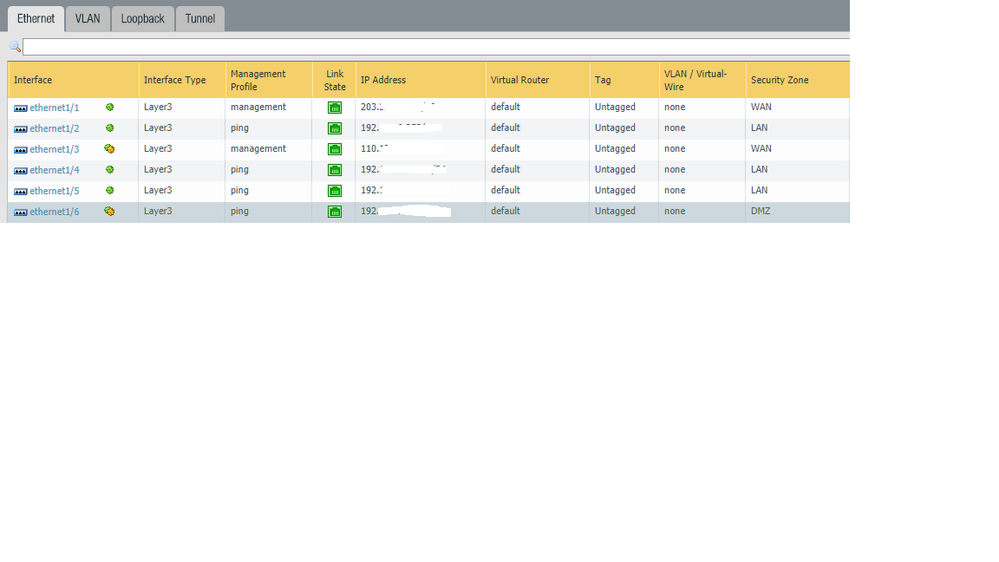Open the ethernet1/5 interface link
Viewport: 999px width, 562px height.
coord(54,191)
